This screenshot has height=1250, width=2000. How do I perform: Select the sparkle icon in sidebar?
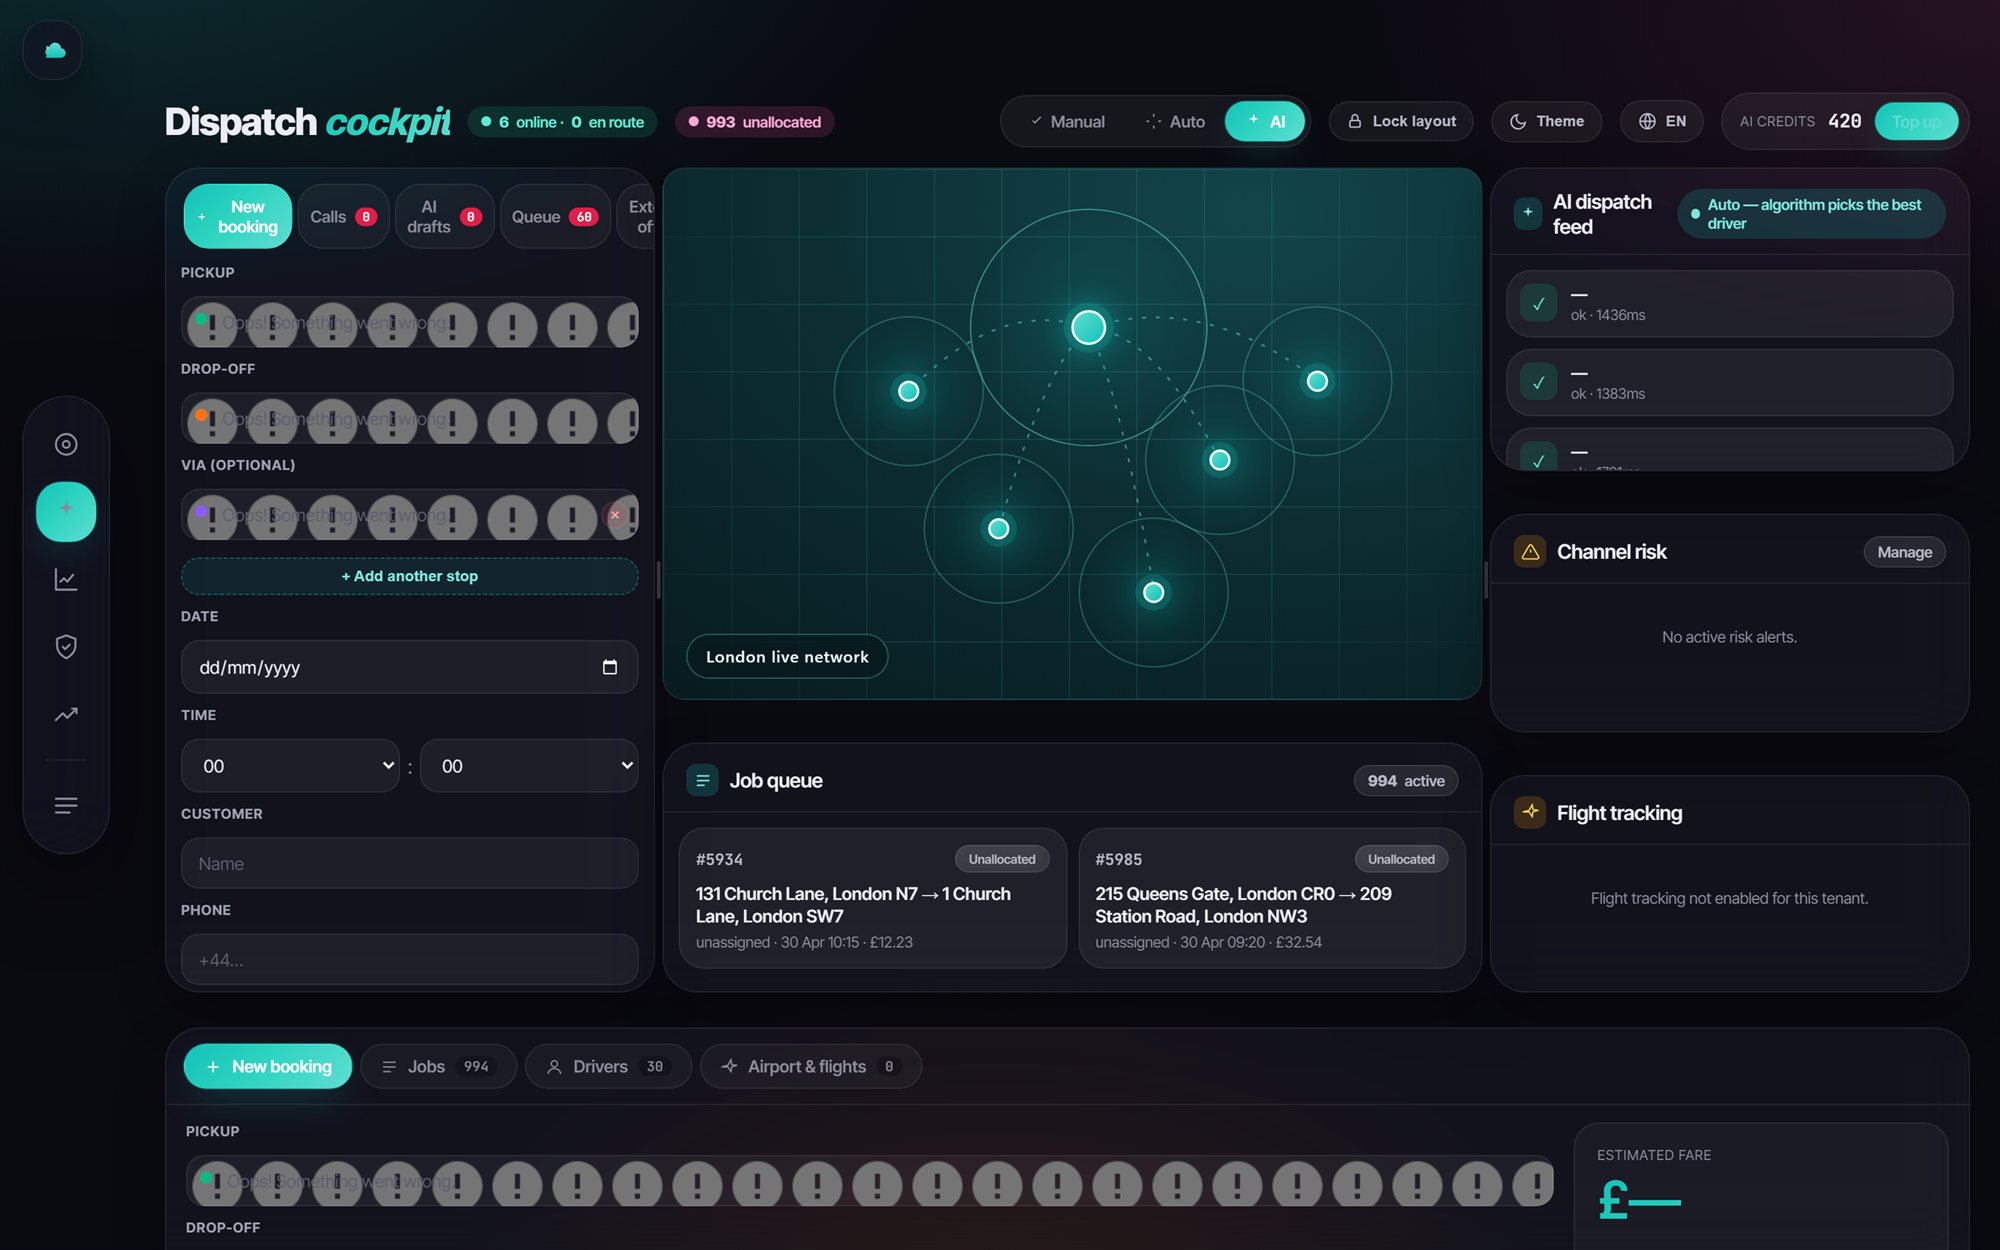coord(66,511)
